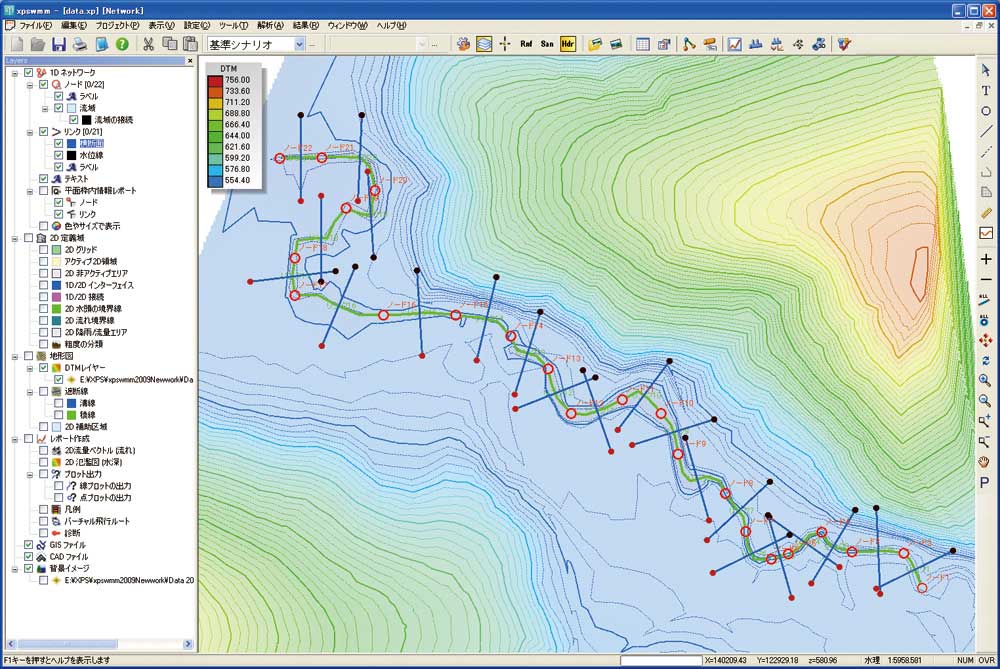Image resolution: width=1000 pixels, height=669 pixels.
Task: Toggle the DTMレイヤー checkbox
Action: click(x=43, y=368)
